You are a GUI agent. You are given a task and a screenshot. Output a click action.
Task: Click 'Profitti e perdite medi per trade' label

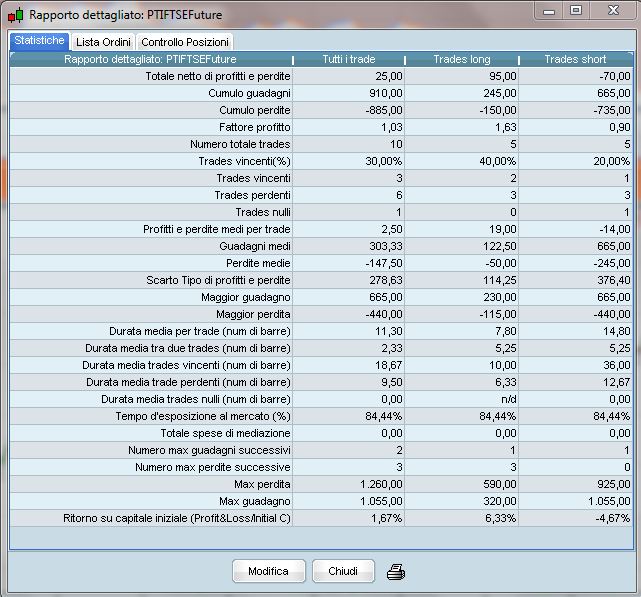tap(217, 229)
